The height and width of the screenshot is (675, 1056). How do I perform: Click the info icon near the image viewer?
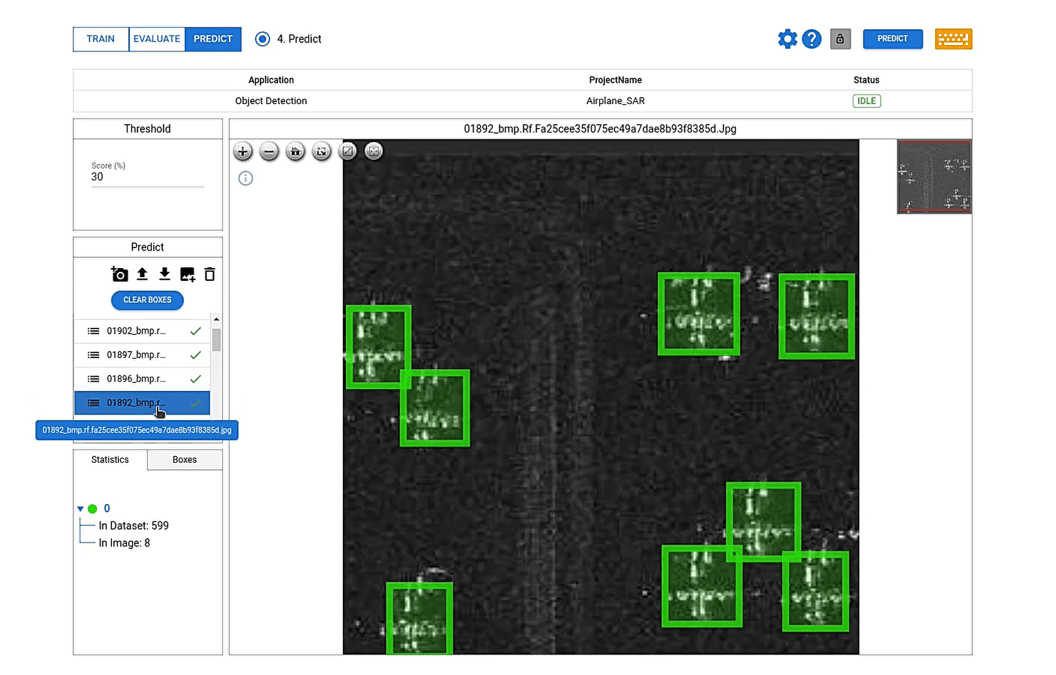point(245,178)
